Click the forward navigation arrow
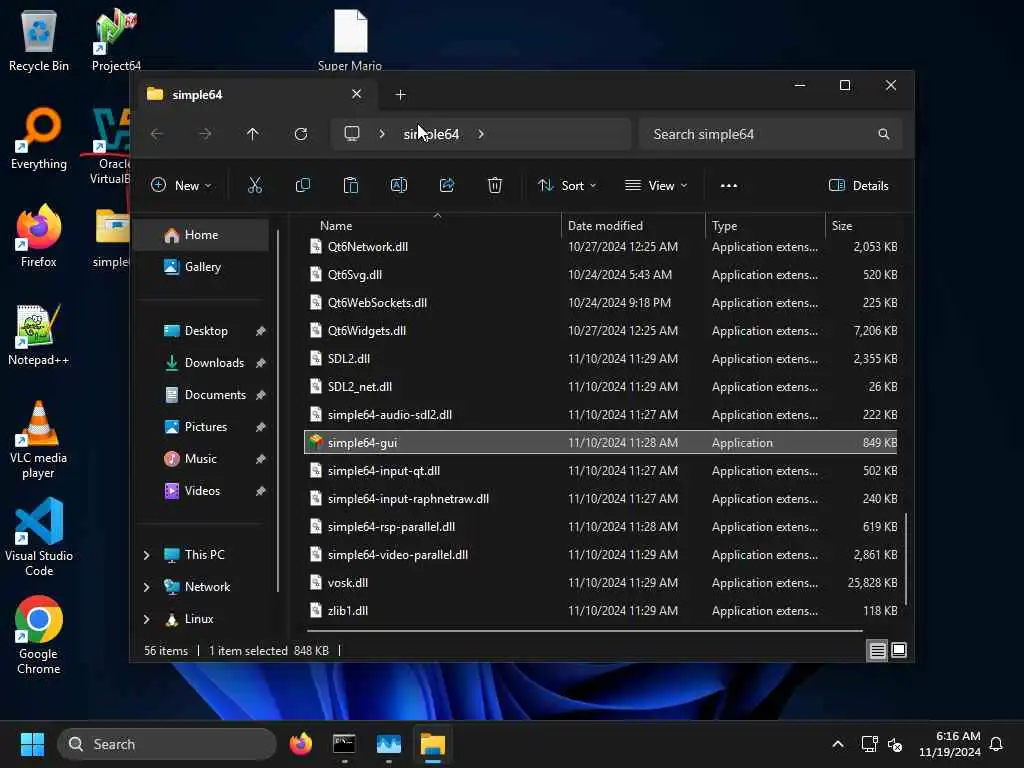Viewport: 1024px width, 768px height. pos(205,134)
